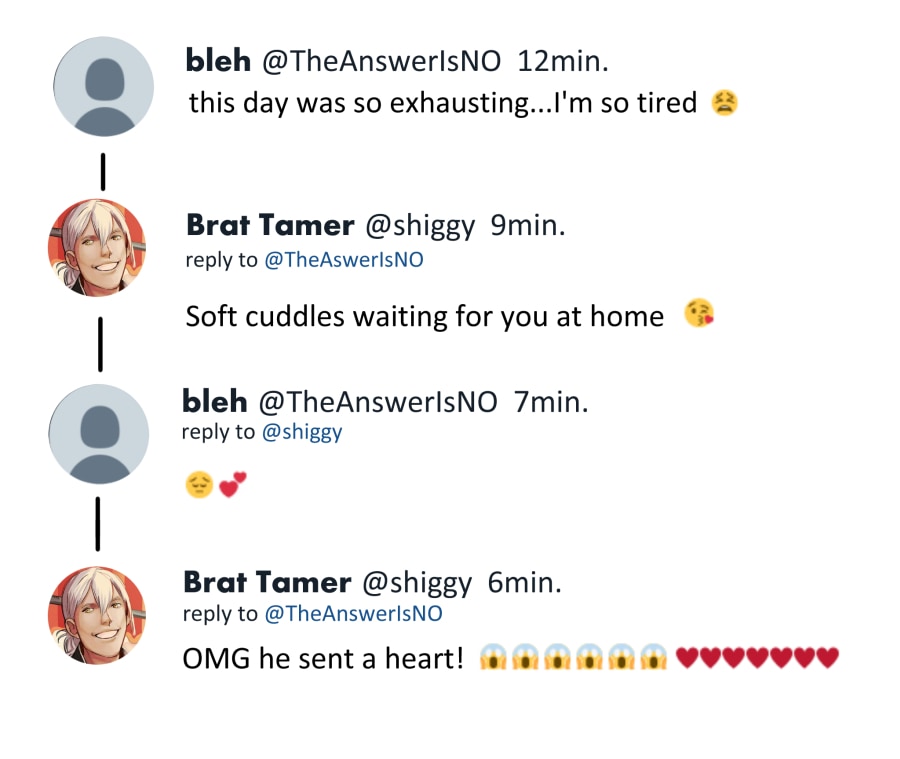The image size is (900, 759).
Task: Open the "Brat Tamer" name on the 9min tweet
Action: (270, 226)
